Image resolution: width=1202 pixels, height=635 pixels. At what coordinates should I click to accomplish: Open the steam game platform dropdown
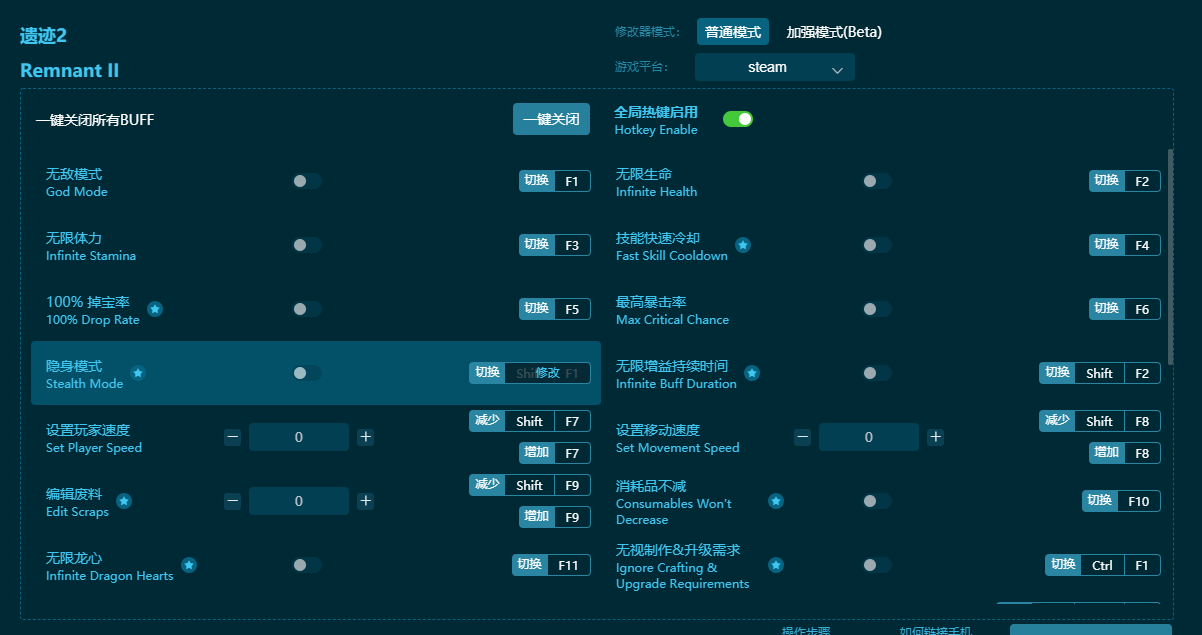[x=775, y=67]
